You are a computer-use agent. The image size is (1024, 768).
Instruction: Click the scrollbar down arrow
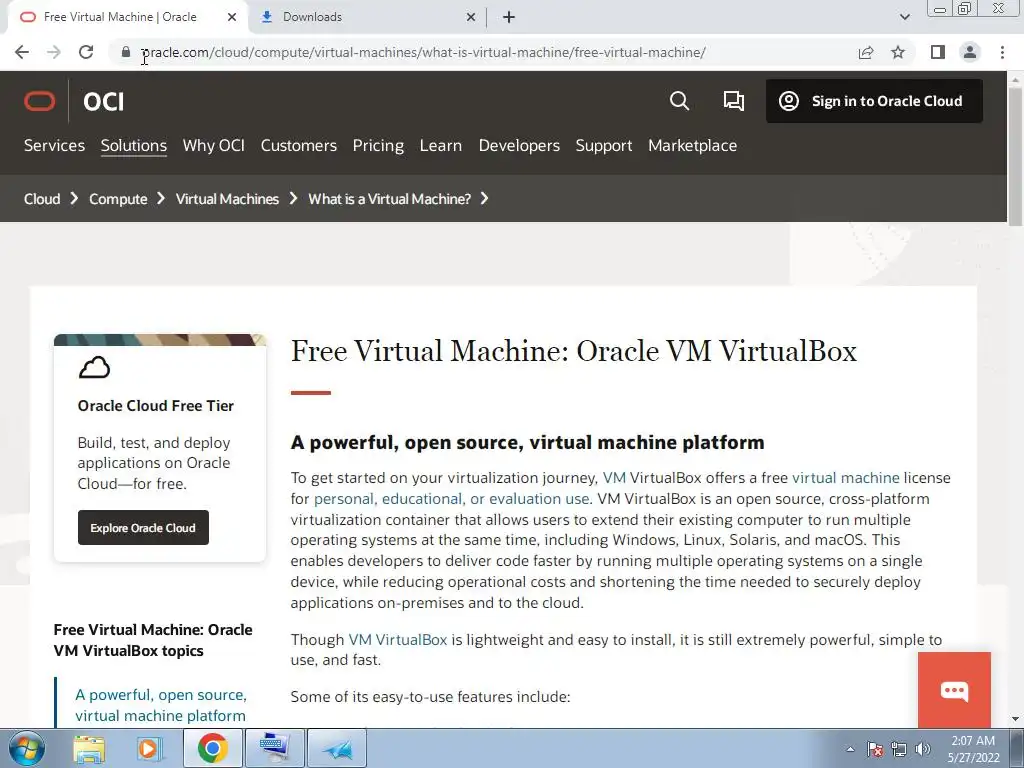[1015, 719]
